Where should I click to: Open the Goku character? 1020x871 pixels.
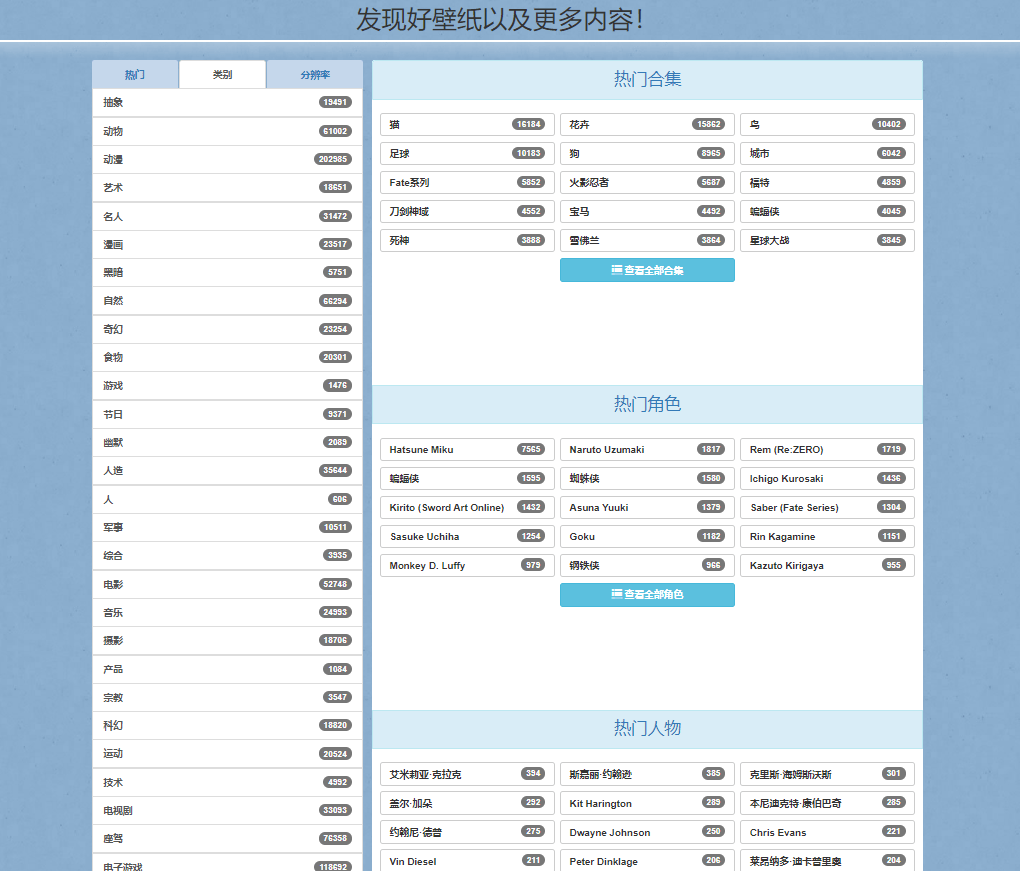pyautogui.click(x=647, y=536)
